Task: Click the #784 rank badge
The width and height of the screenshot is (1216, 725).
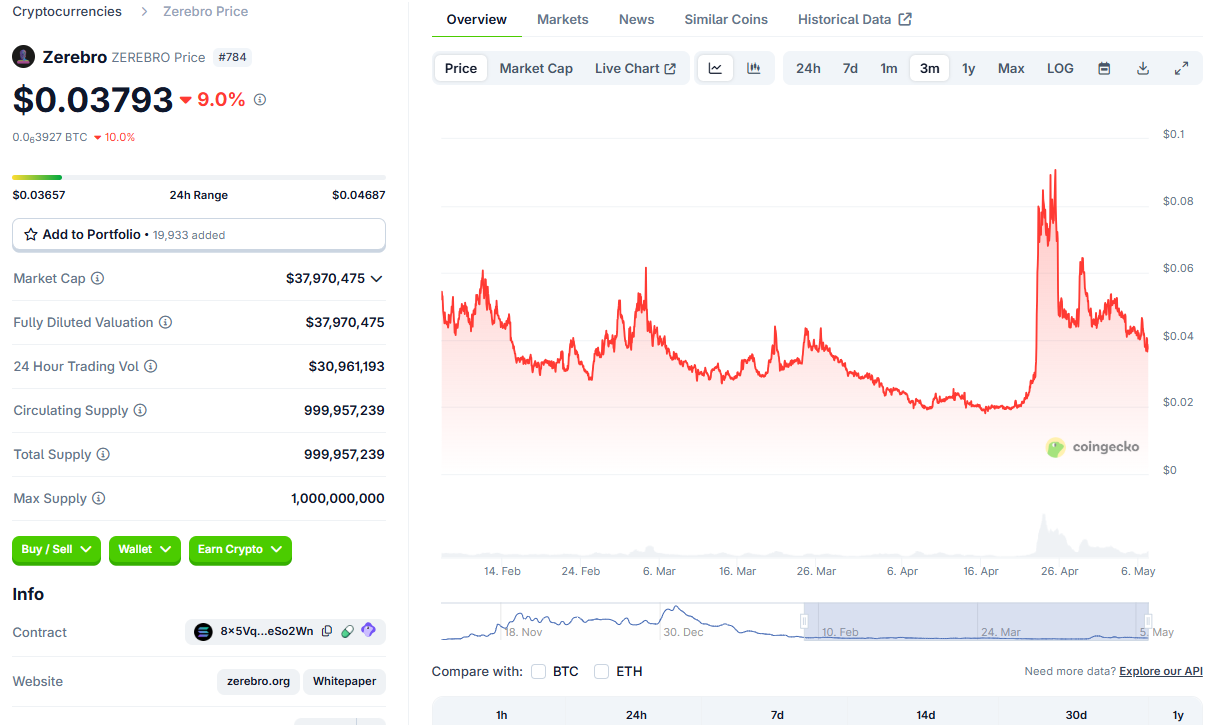Action: click(x=232, y=57)
